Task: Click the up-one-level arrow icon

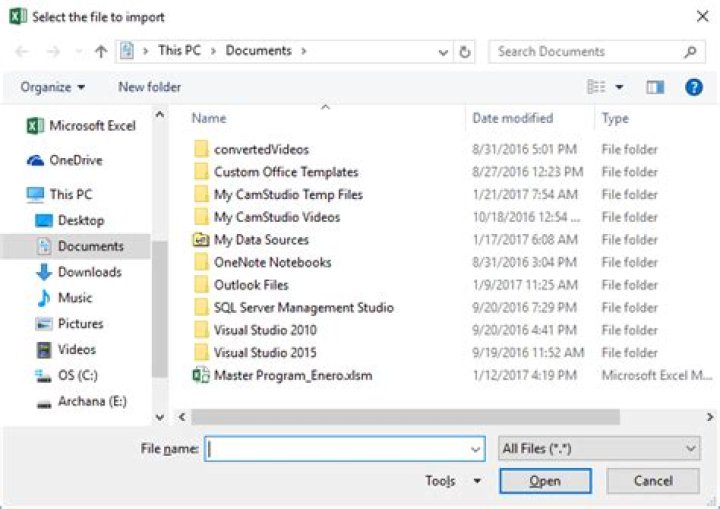Action: tap(101, 51)
